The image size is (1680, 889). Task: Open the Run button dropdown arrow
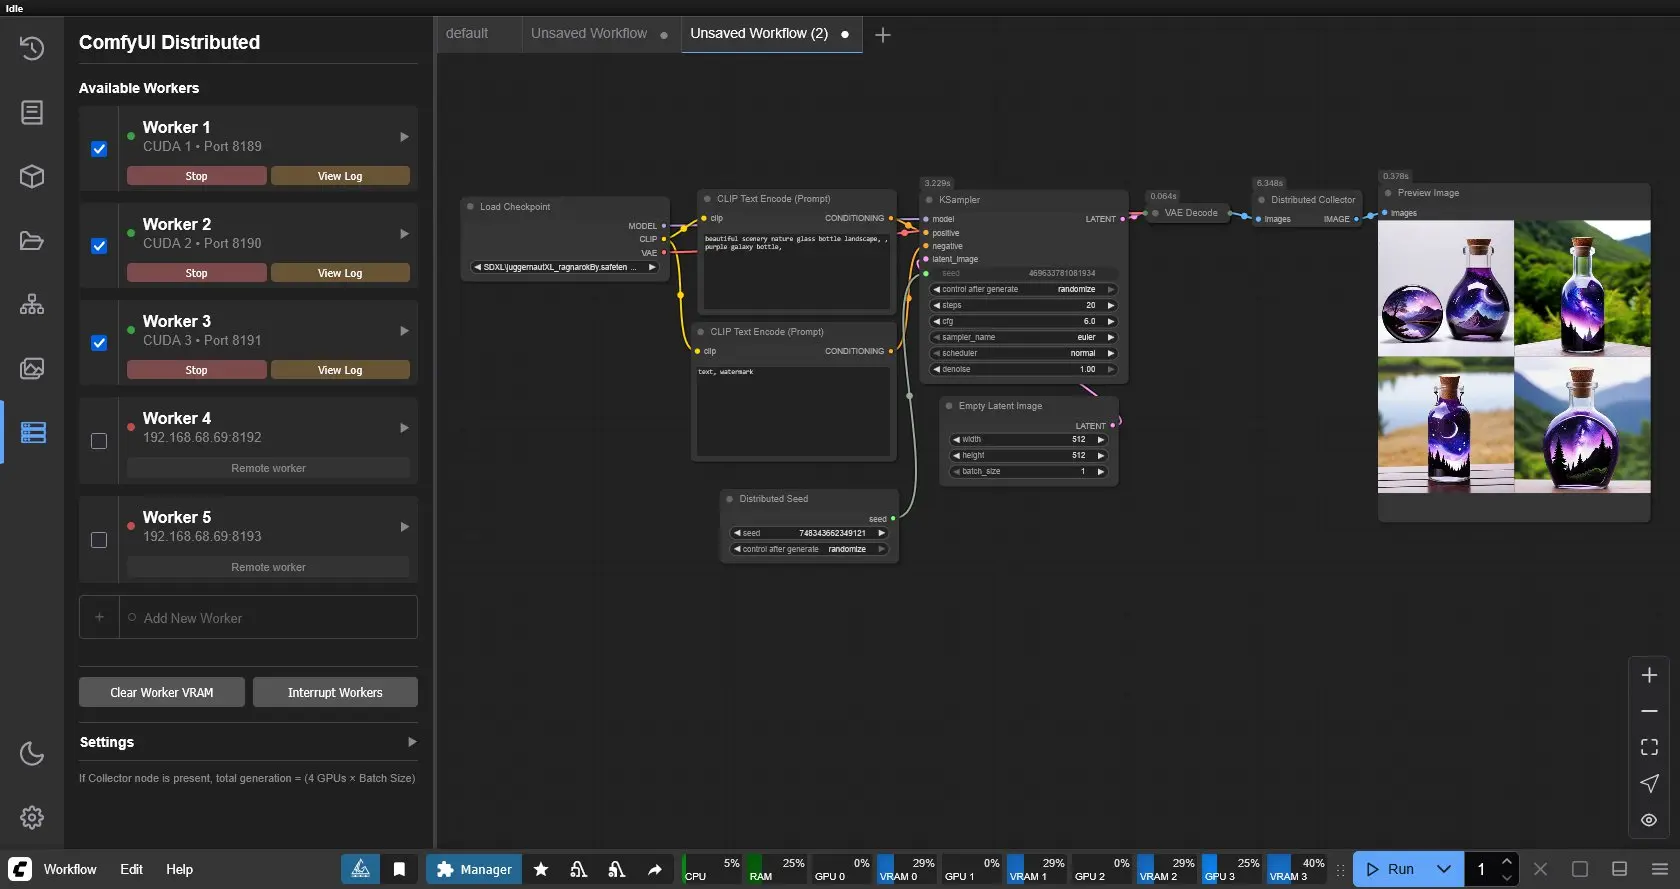click(1443, 869)
